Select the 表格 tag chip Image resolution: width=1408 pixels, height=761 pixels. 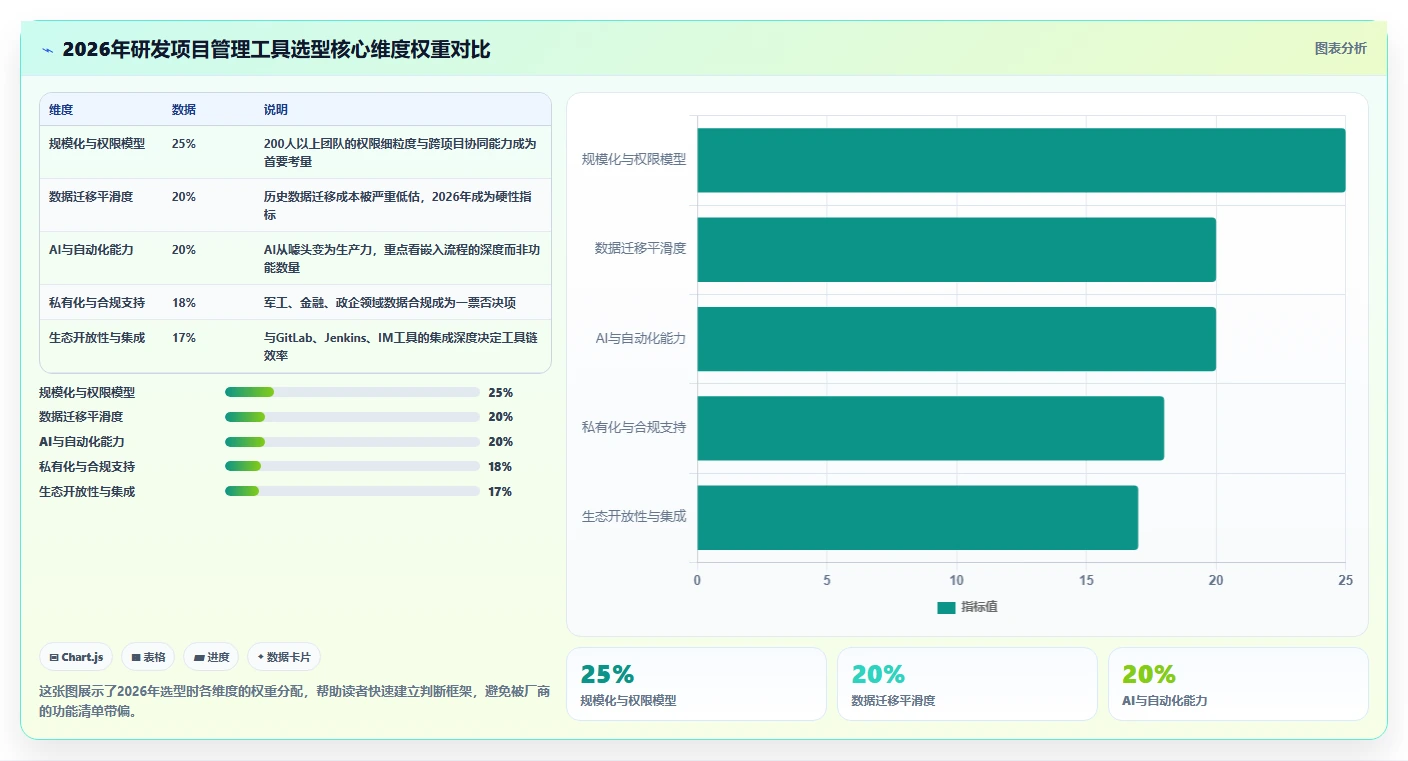click(x=148, y=657)
